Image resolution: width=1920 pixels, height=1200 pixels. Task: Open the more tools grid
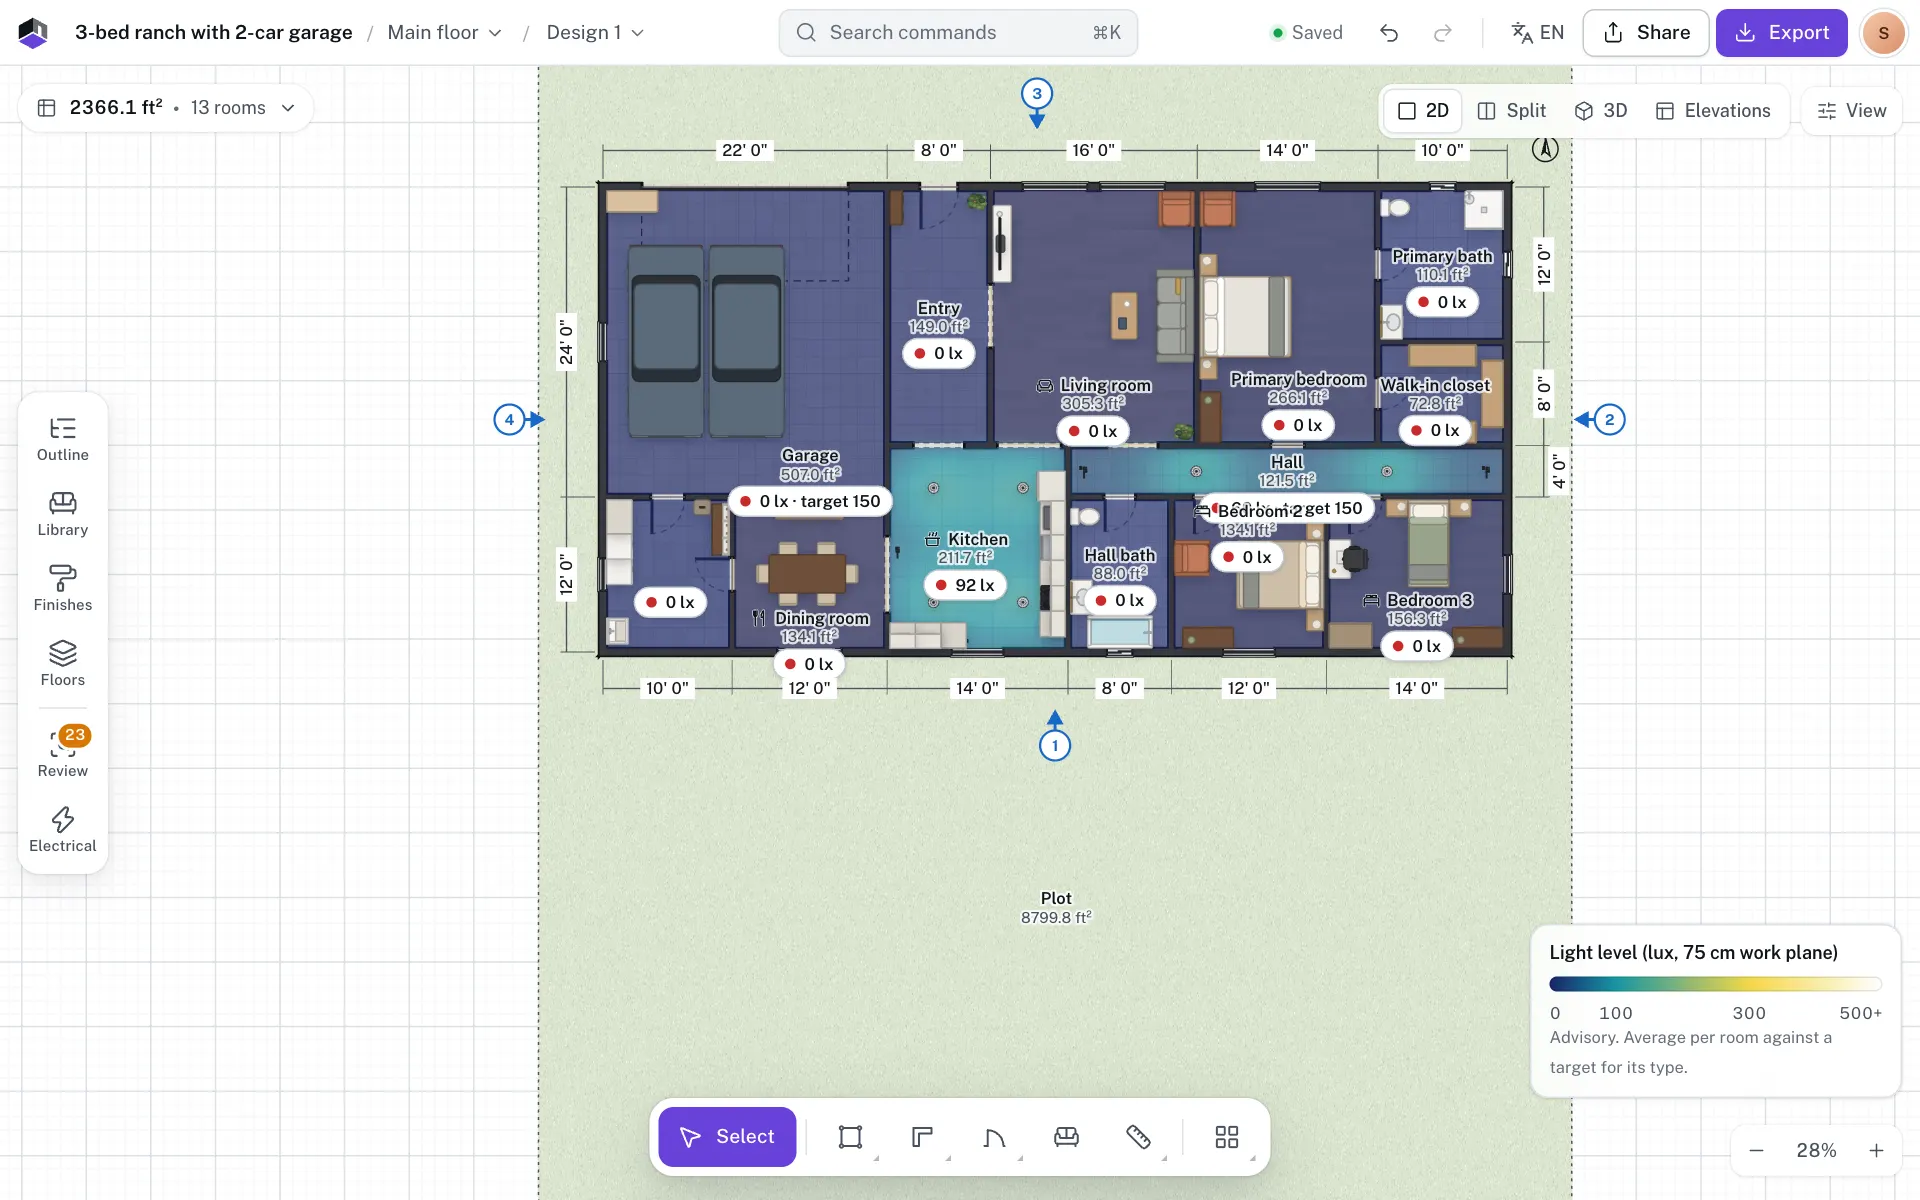click(1227, 1137)
